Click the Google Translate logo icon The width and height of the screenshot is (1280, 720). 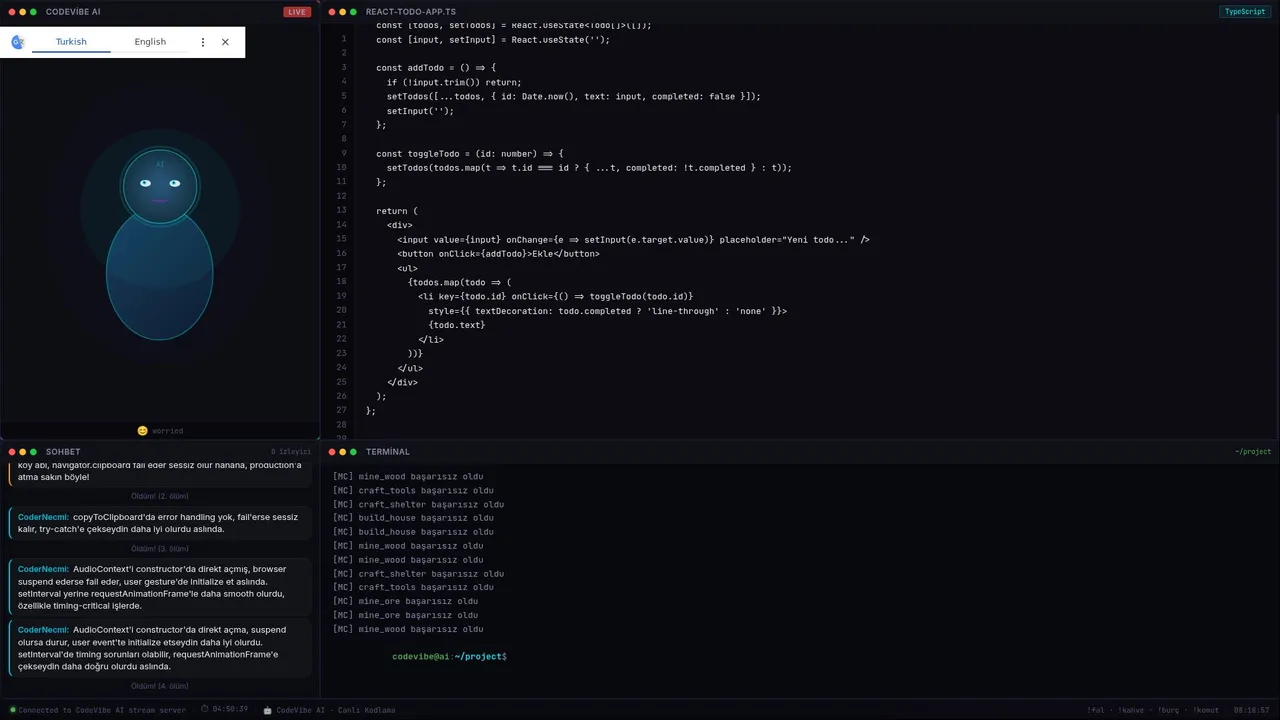[17, 42]
